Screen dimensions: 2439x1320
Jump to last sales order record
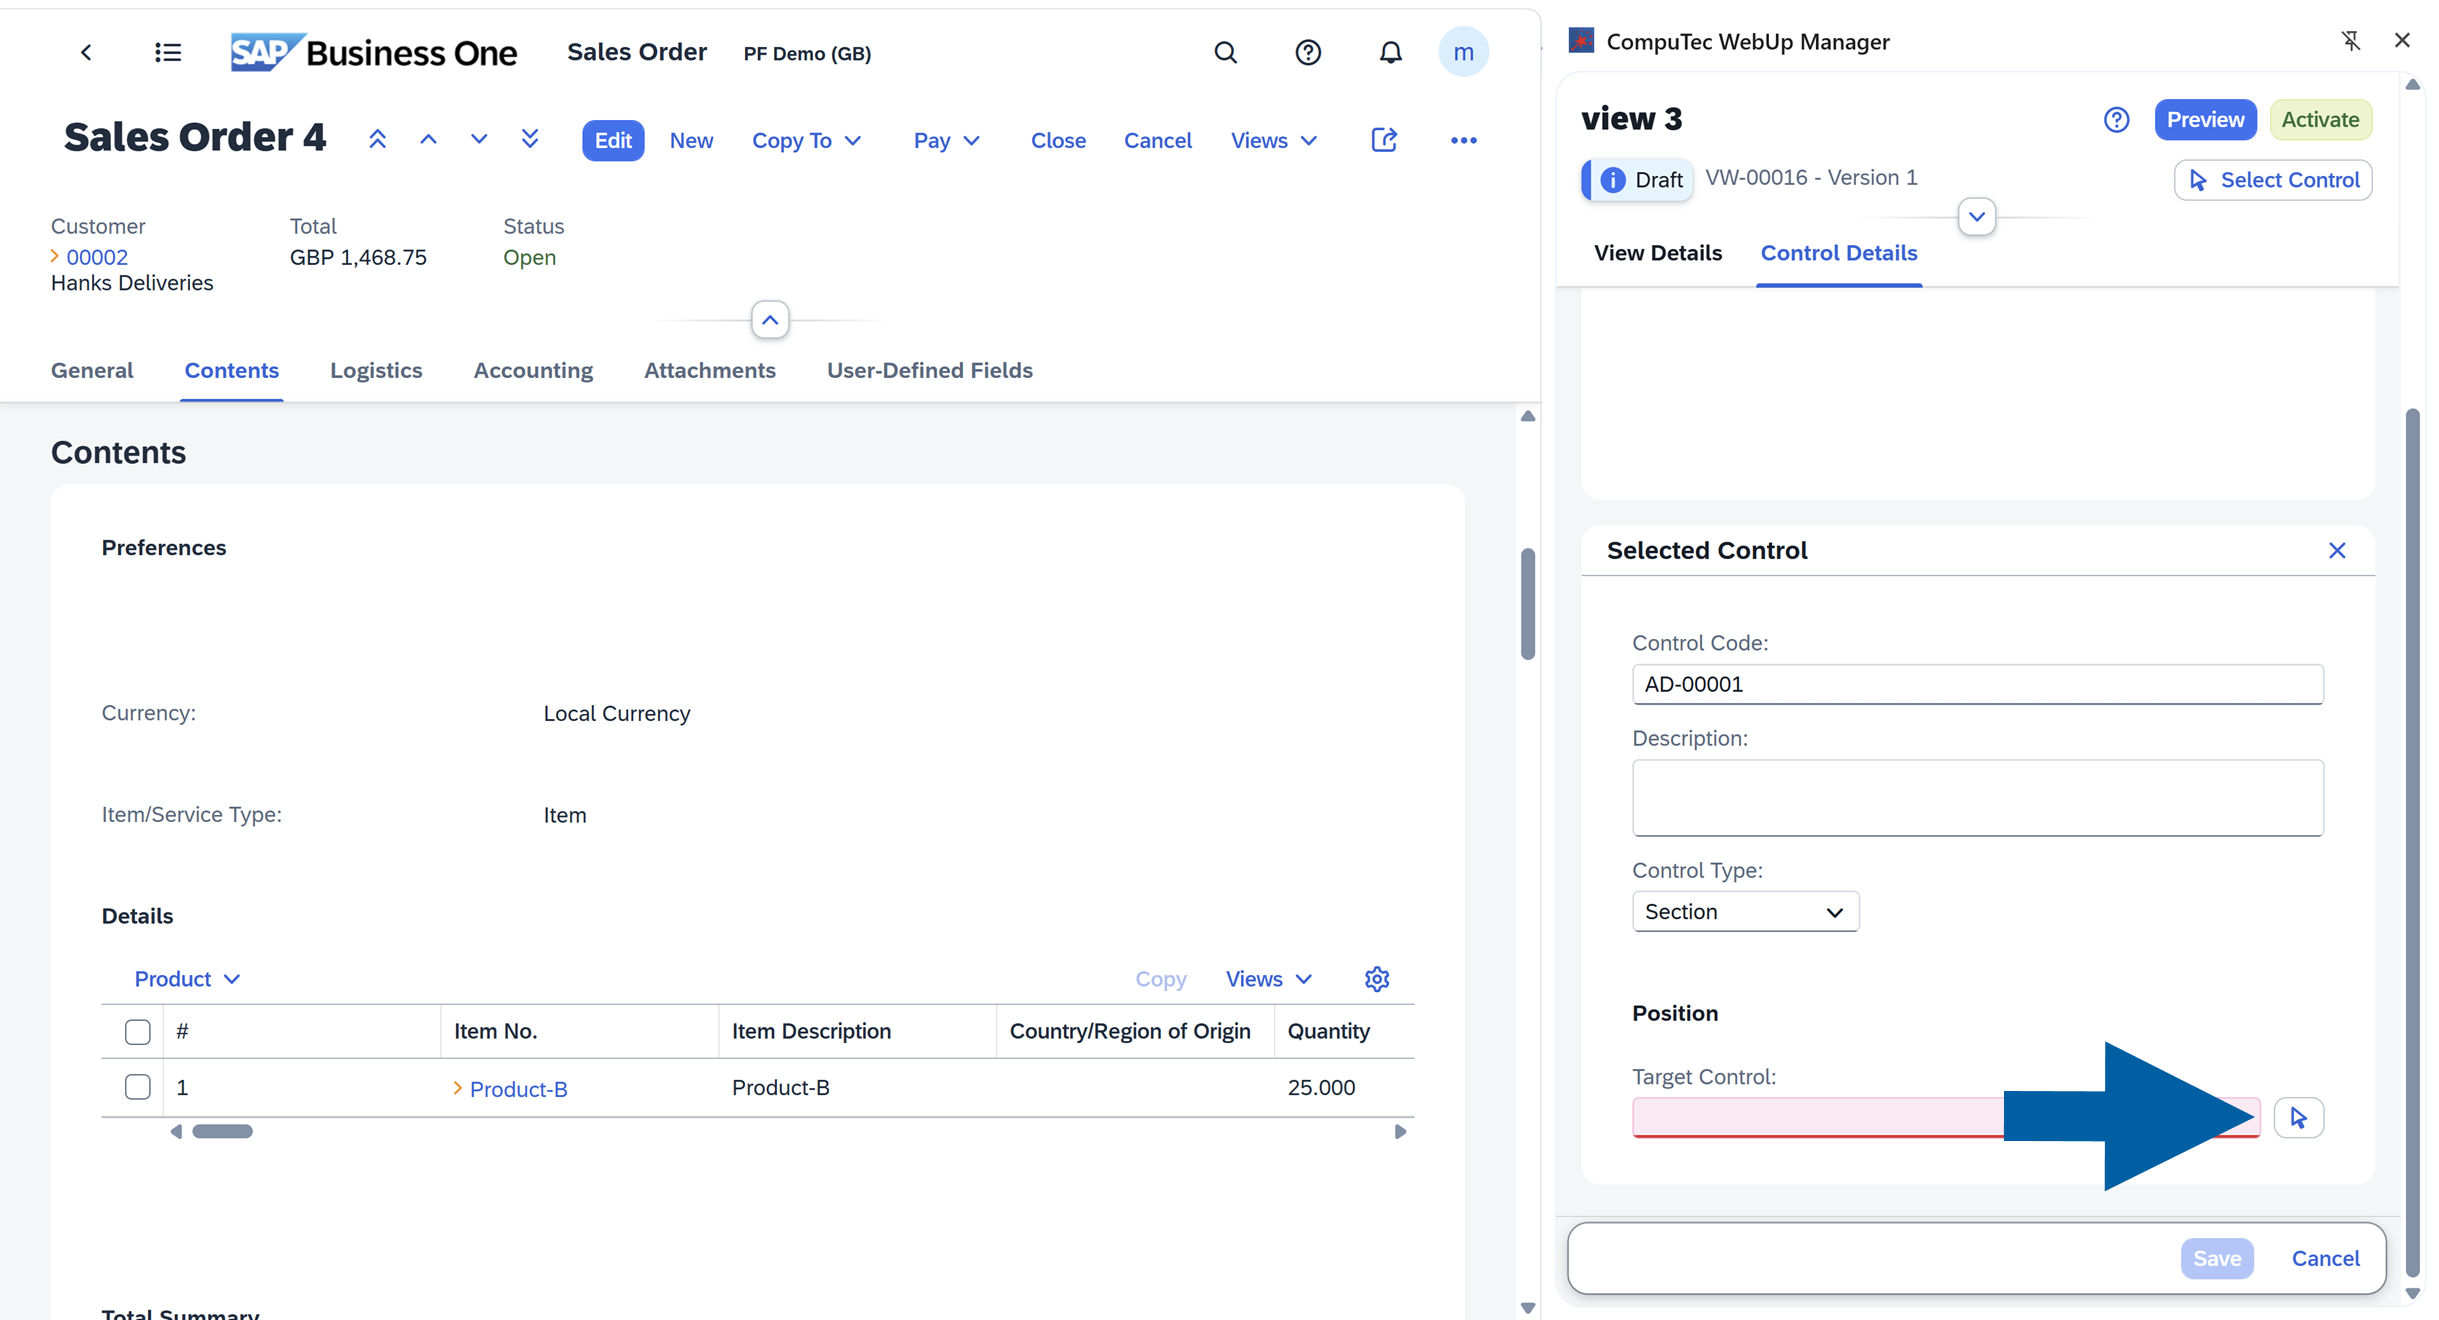(530, 140)
